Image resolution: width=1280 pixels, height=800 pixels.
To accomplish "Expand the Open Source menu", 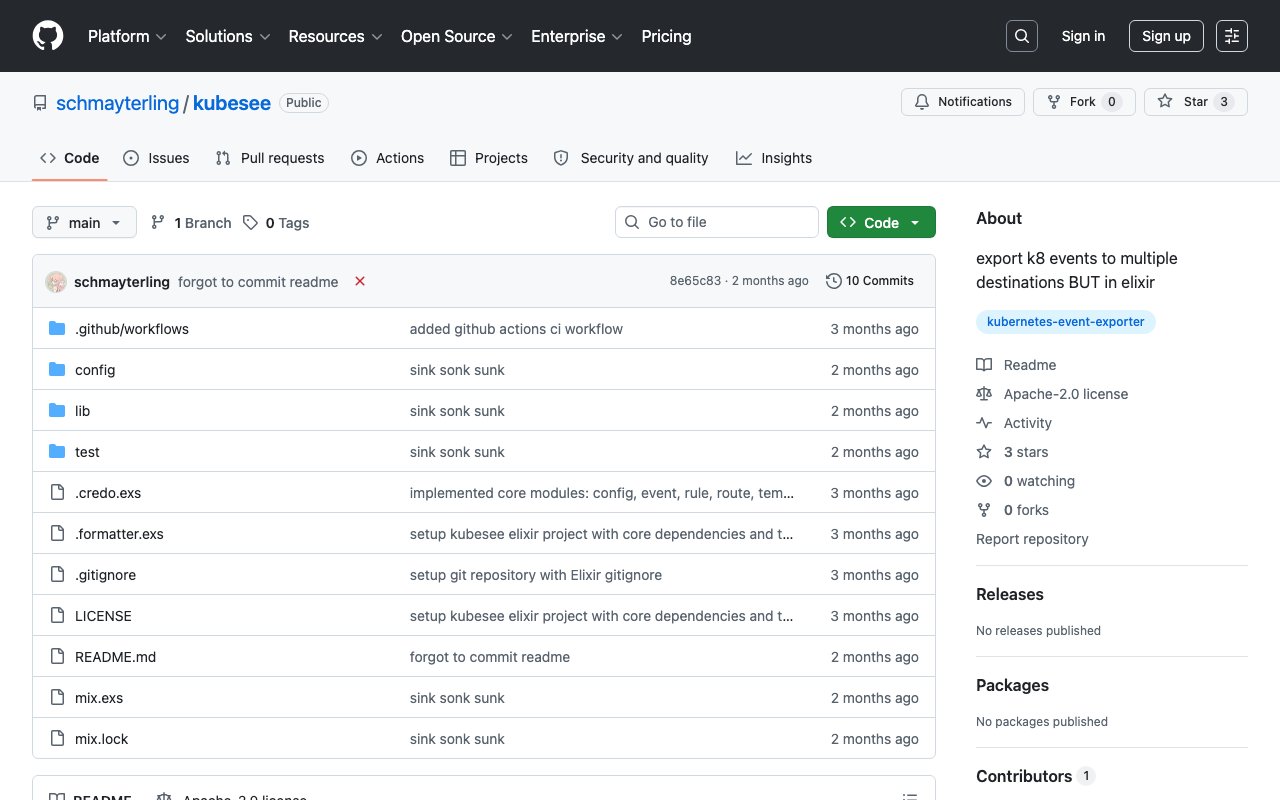I will point(457,36).
